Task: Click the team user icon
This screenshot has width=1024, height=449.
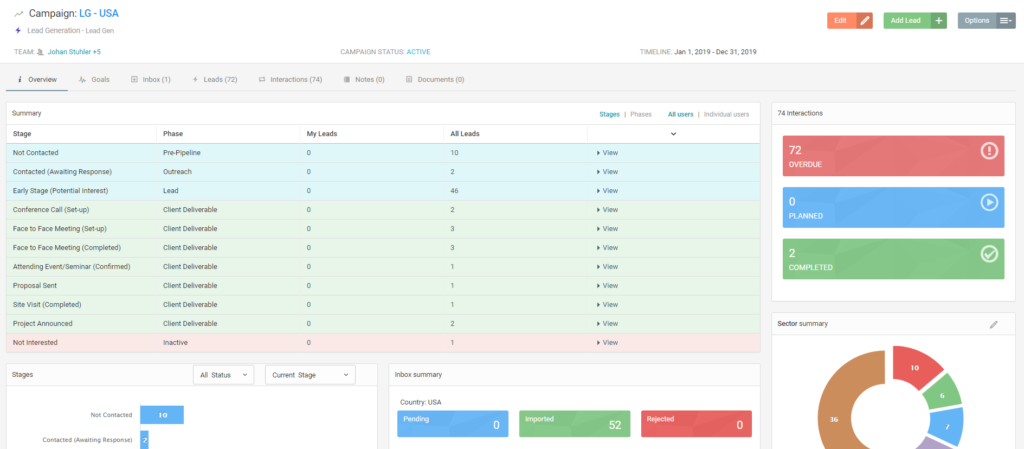Action: click(40, 52)
